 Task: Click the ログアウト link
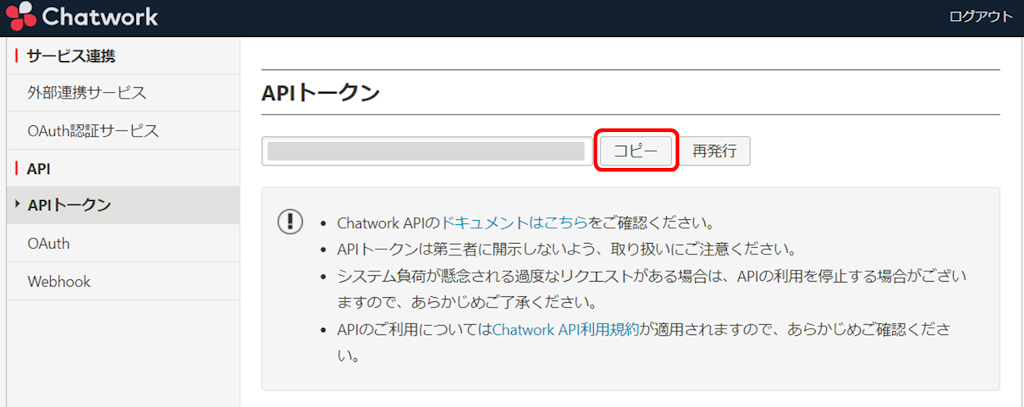pos(982,17)
